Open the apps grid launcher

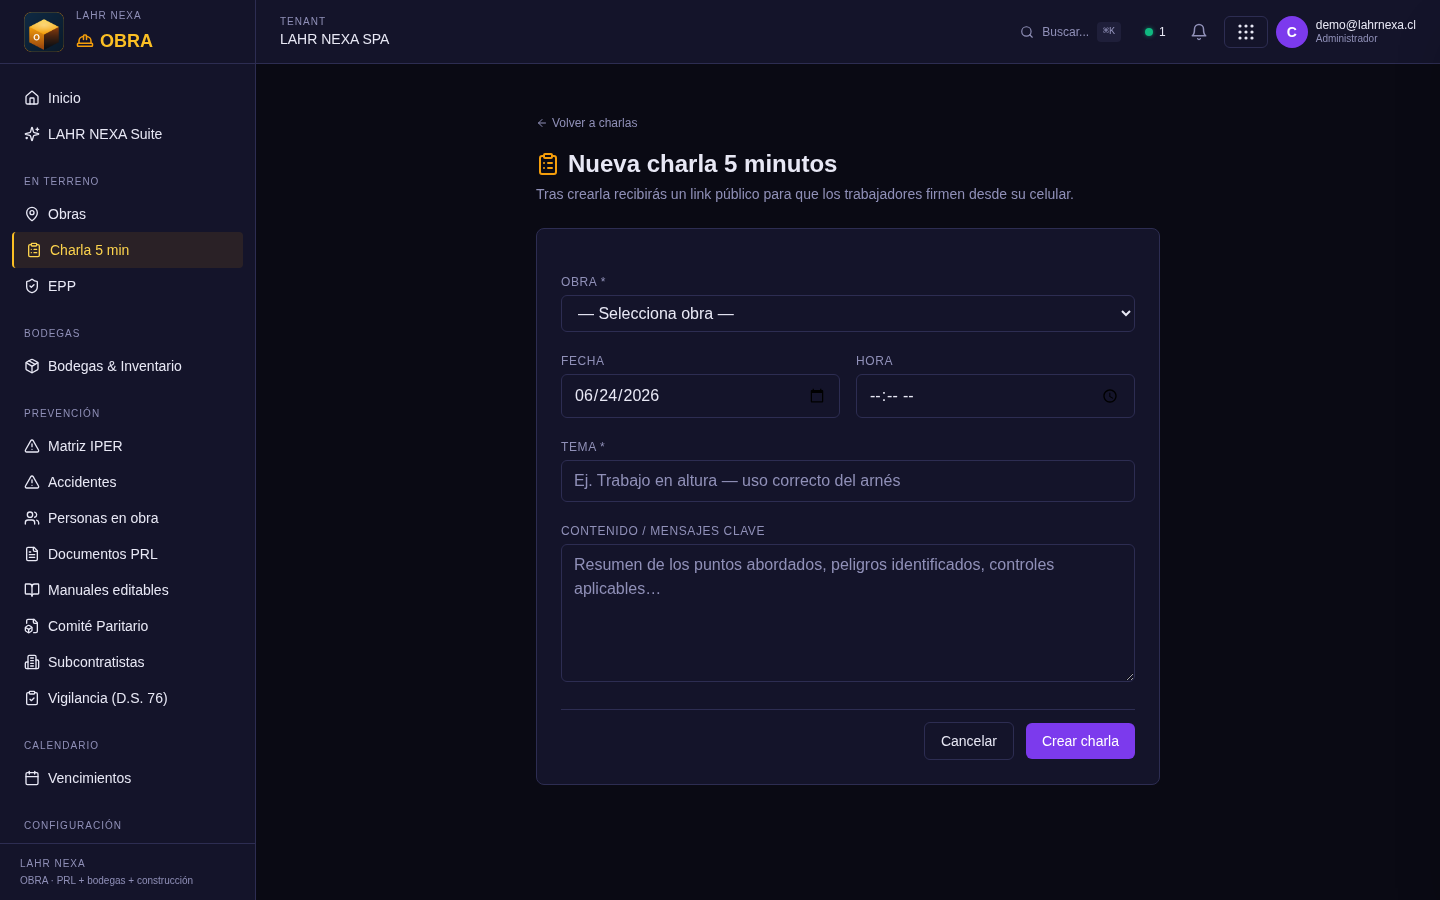pos(1246,32)
